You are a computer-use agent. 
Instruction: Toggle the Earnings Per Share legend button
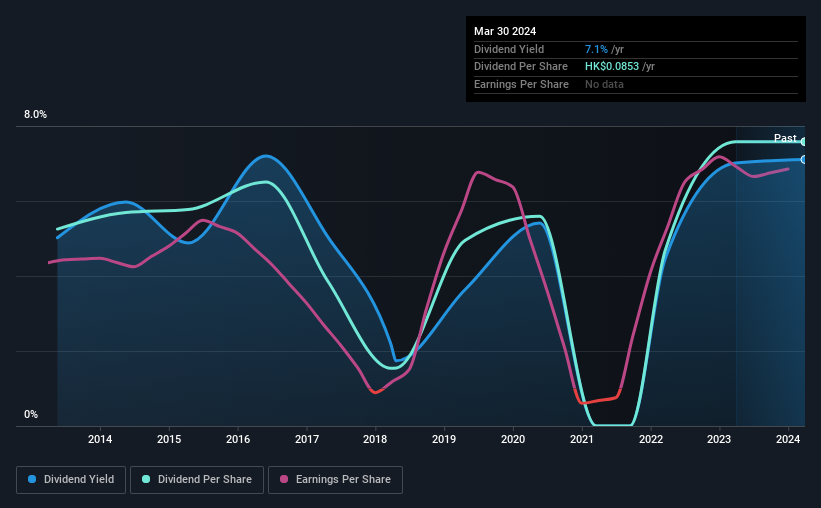coord(335,480)
